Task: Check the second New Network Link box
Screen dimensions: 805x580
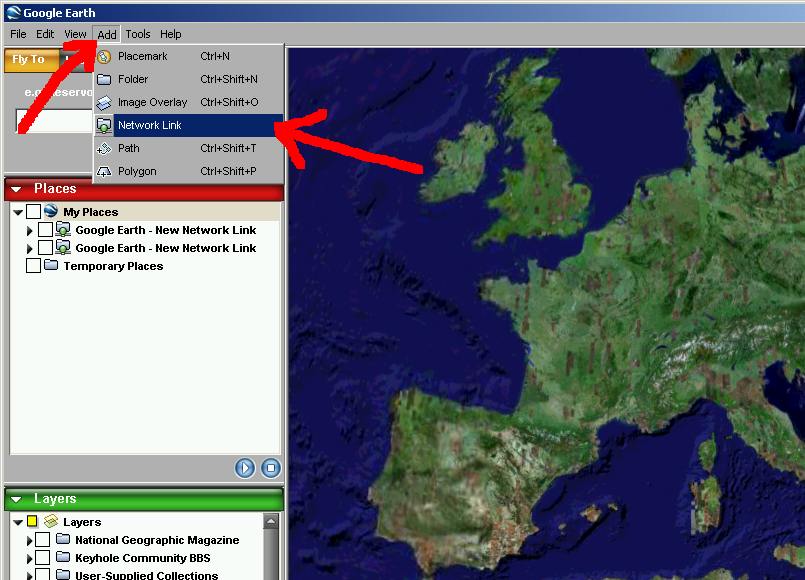Action: (46, 247)
